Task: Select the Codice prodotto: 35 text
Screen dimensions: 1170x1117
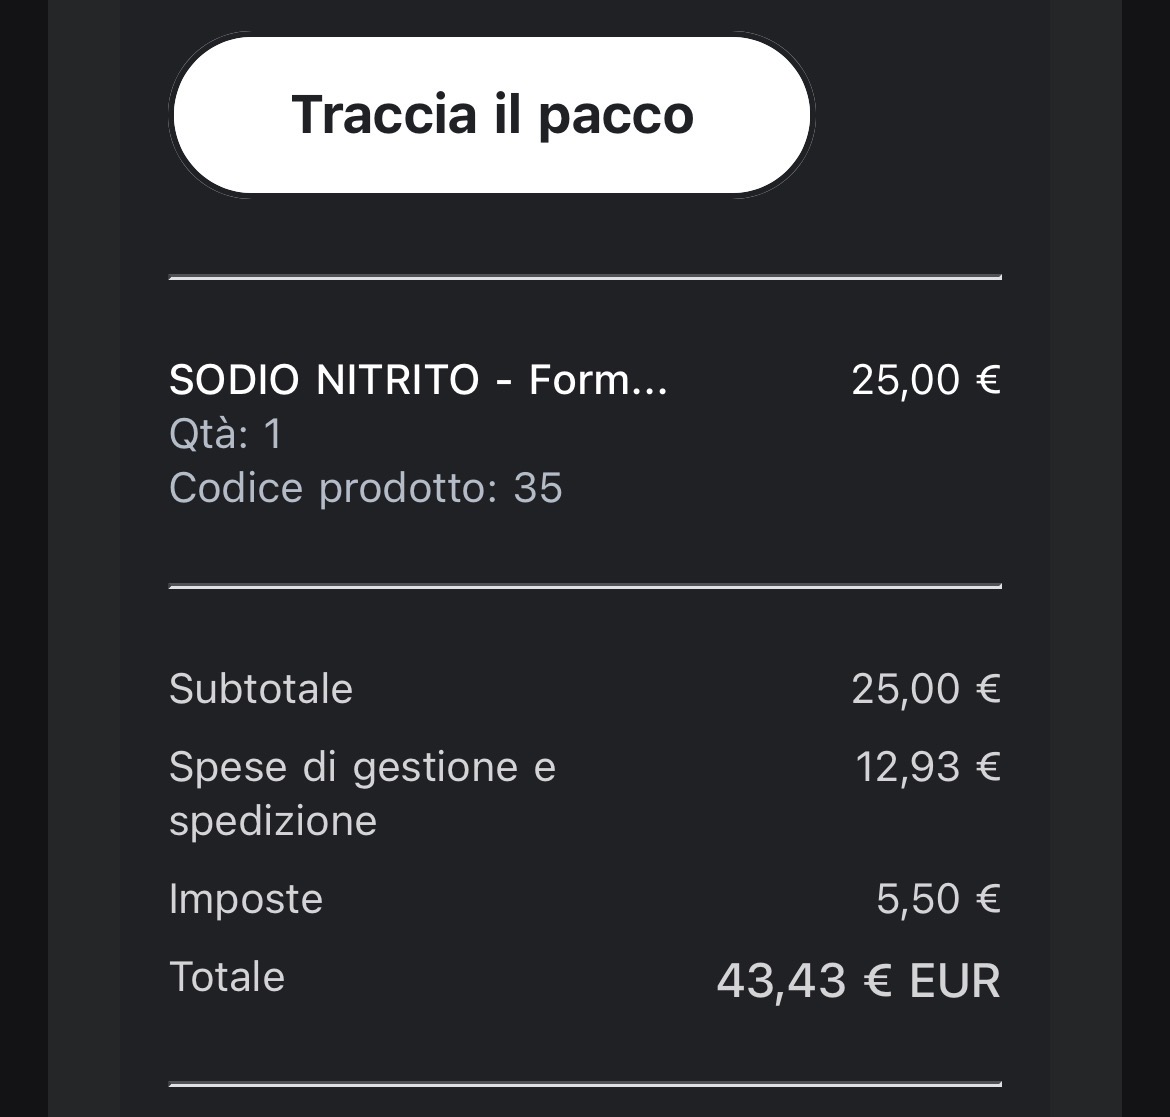Action: tap(366, 488)
